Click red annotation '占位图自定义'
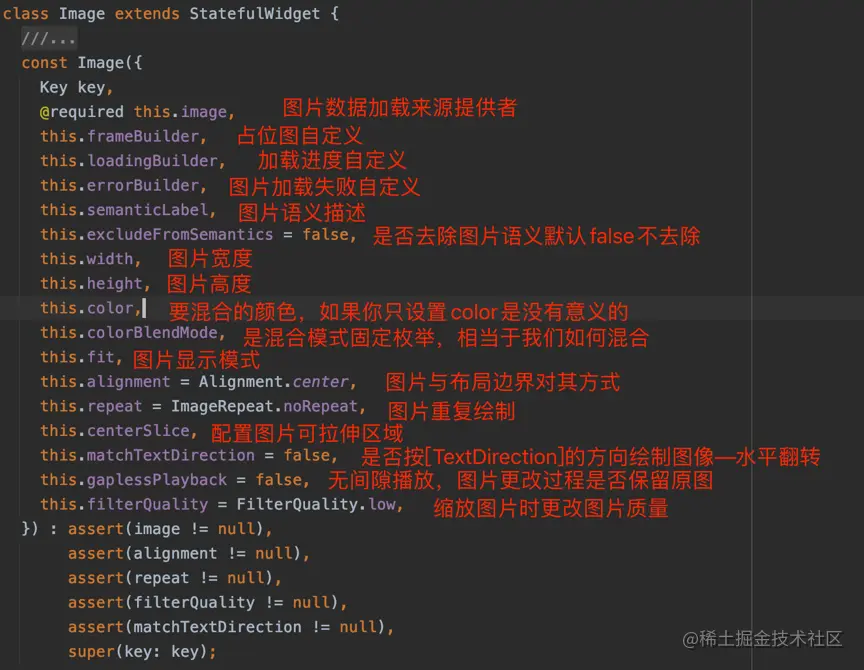The height and width of the screenshot is (670, 864). pyautogui.click(x=300, y=136)
